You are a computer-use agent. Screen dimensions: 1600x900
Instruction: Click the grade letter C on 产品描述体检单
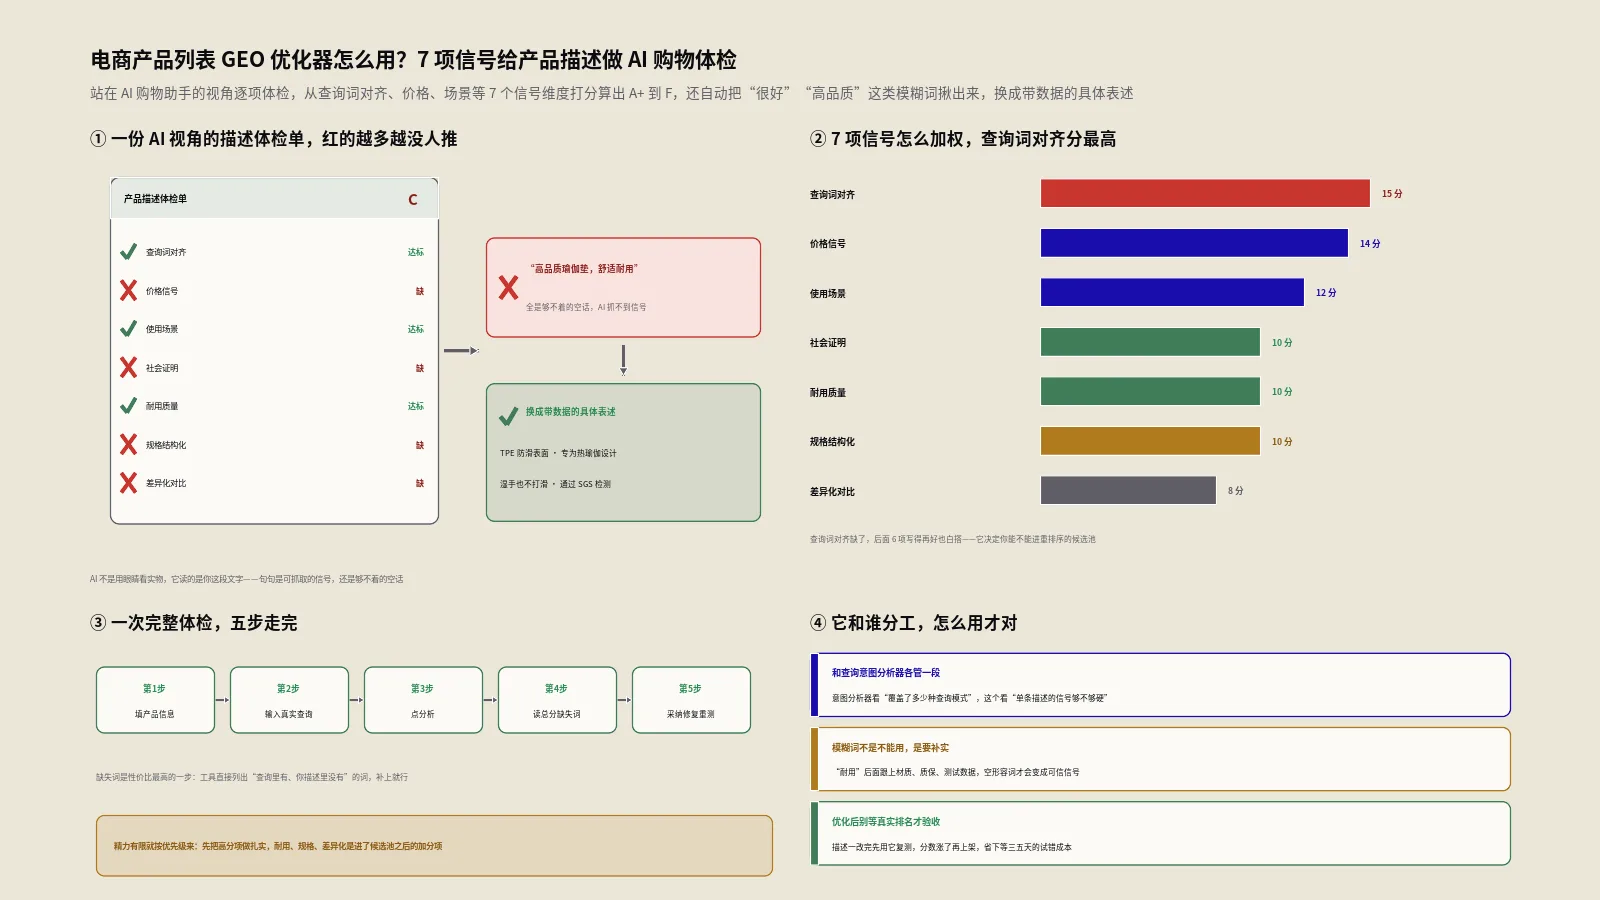click(412, 199)
